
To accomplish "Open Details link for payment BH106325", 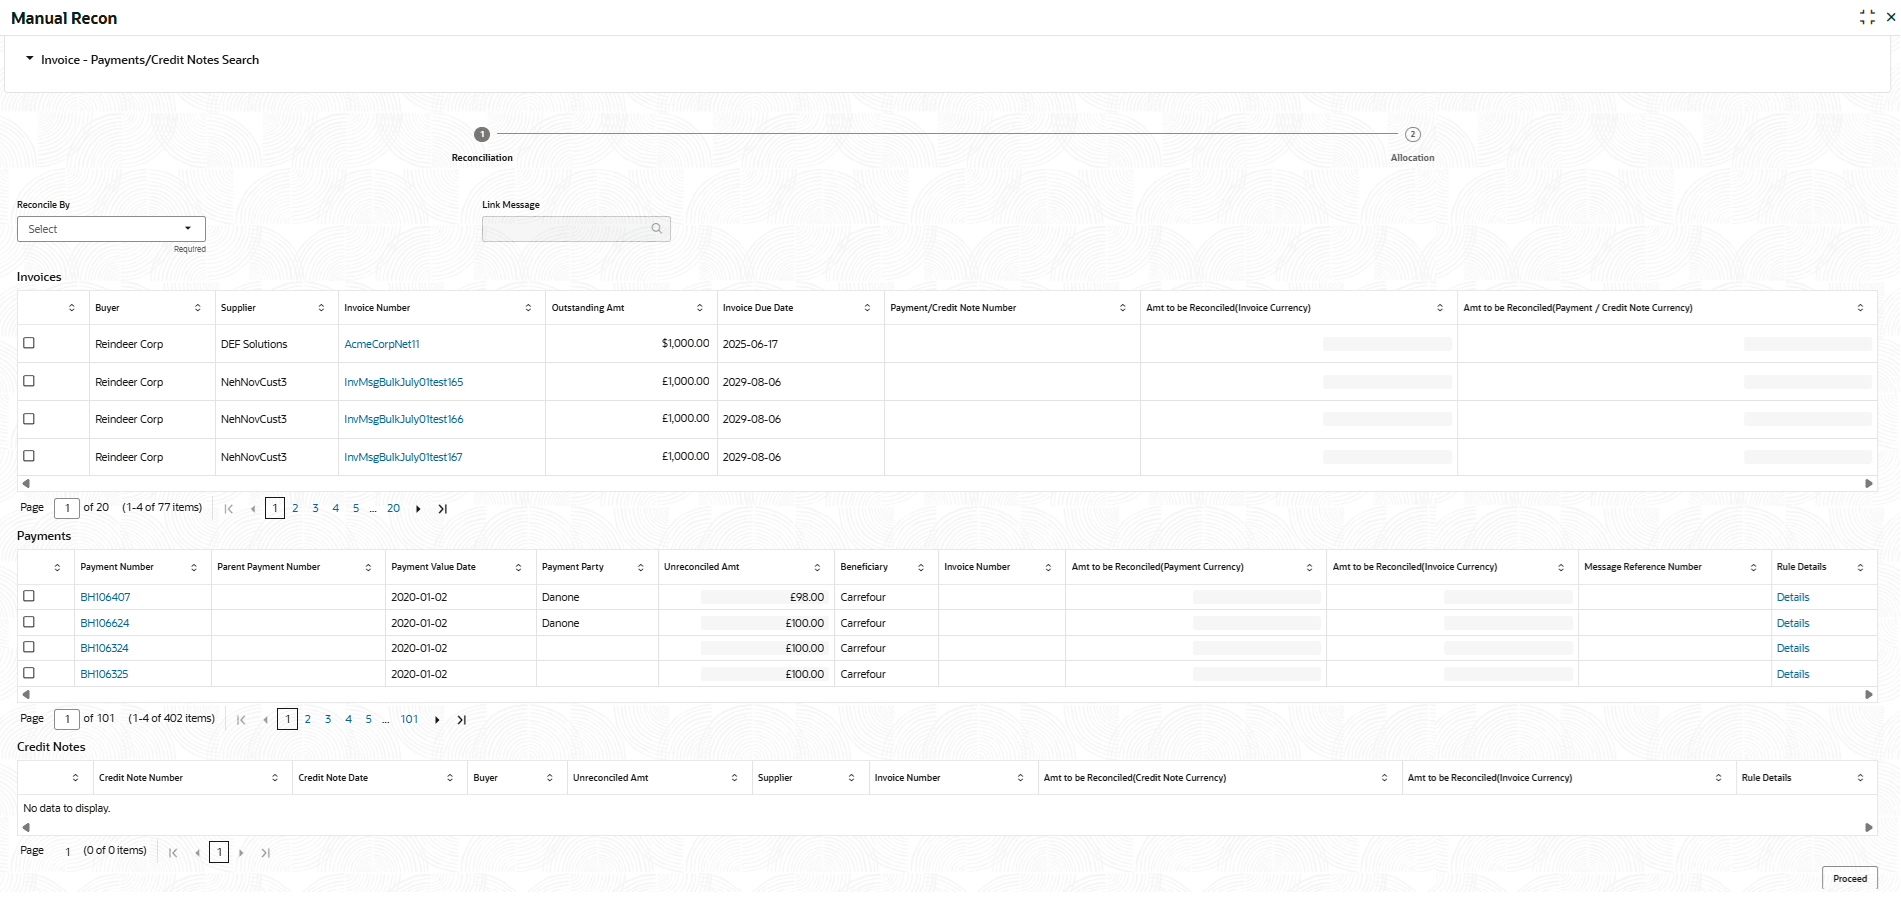I will coord(1793,675).
